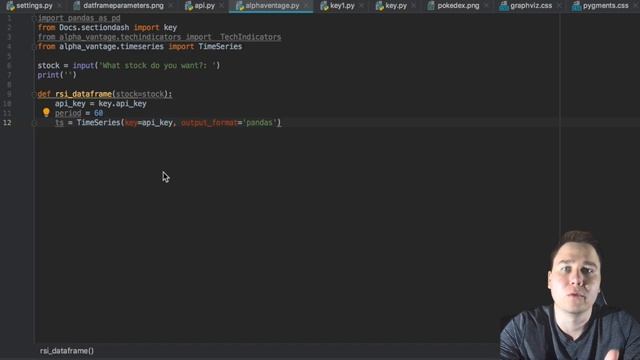The height and width of the screenshot is (360, 640).
Task: Close the key1.py tab
Action: coord(361,6)
